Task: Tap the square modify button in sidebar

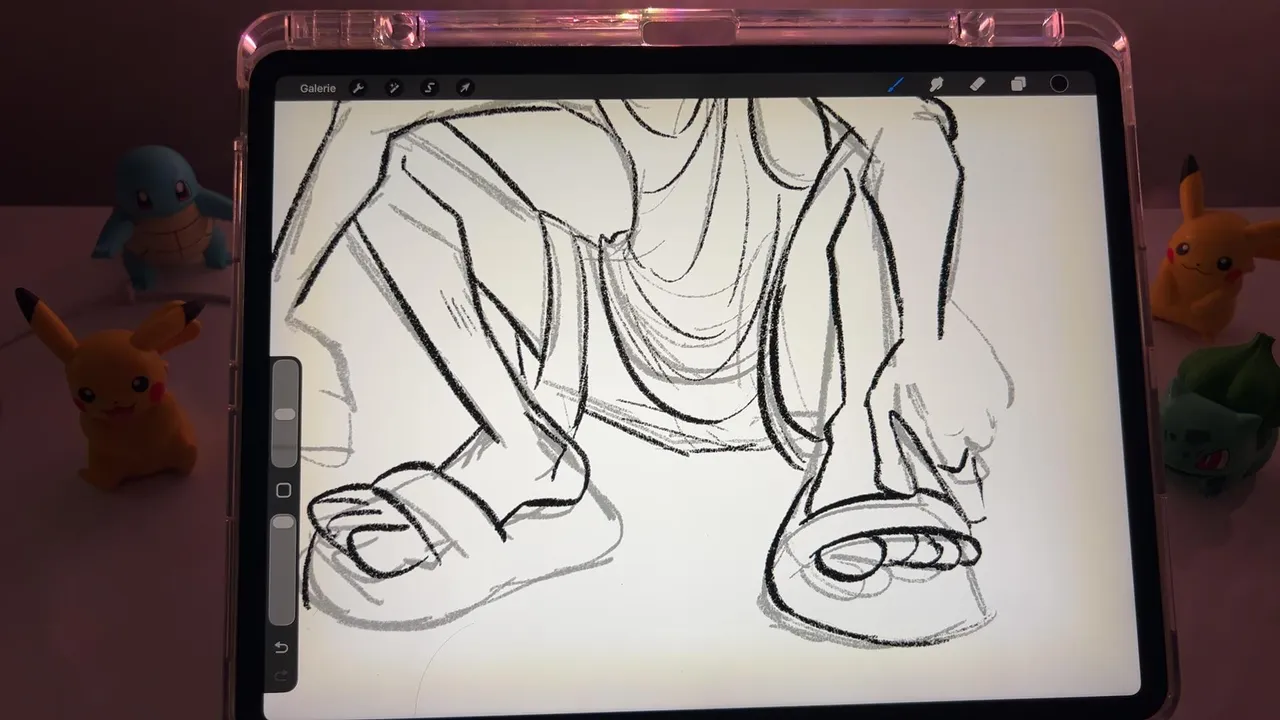Action: coord(283,490)
